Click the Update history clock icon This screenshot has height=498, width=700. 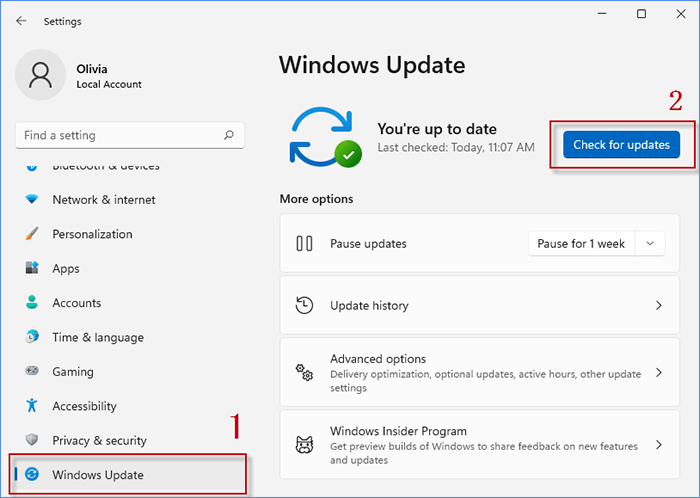click(x=304, y=305)
